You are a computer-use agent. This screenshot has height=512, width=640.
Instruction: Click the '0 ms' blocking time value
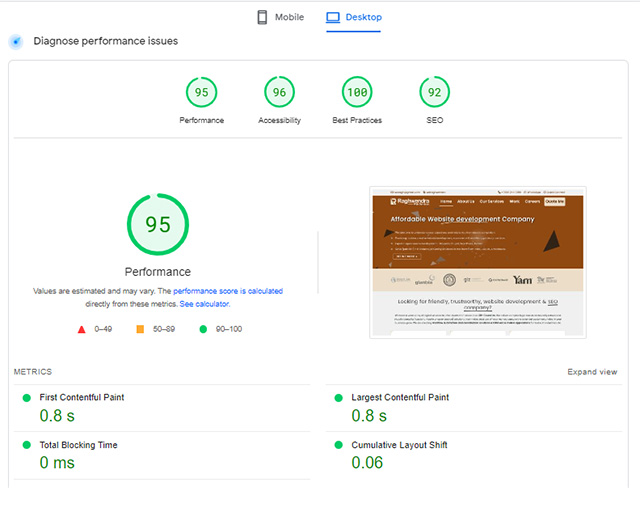point(57,463)
